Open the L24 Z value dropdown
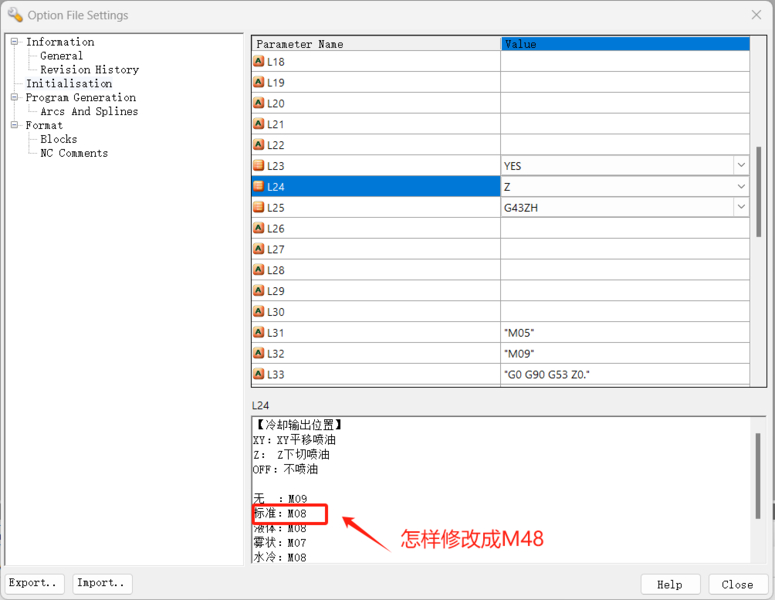Viewport: 775px width, 600px height. [741, 187]
